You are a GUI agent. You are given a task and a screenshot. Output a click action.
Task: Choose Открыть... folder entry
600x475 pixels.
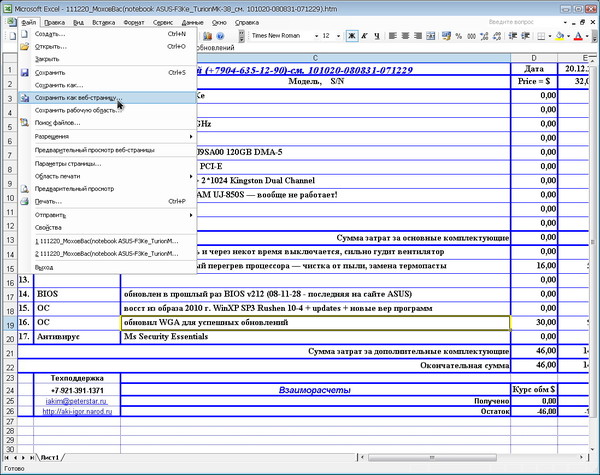click(108, 47)
